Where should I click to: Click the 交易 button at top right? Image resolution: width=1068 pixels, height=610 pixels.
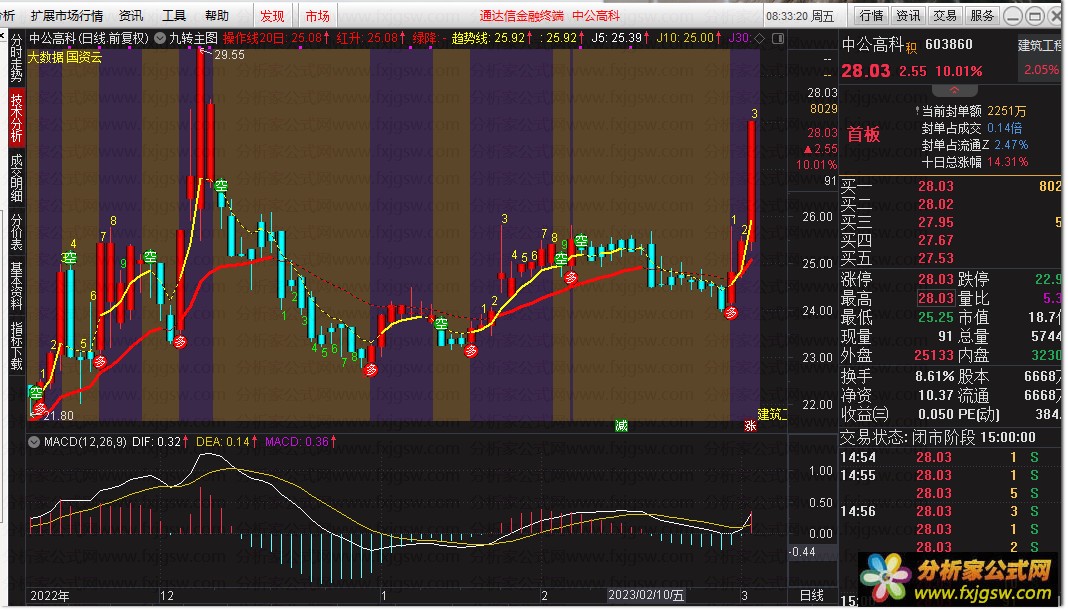tap(945, 15)
